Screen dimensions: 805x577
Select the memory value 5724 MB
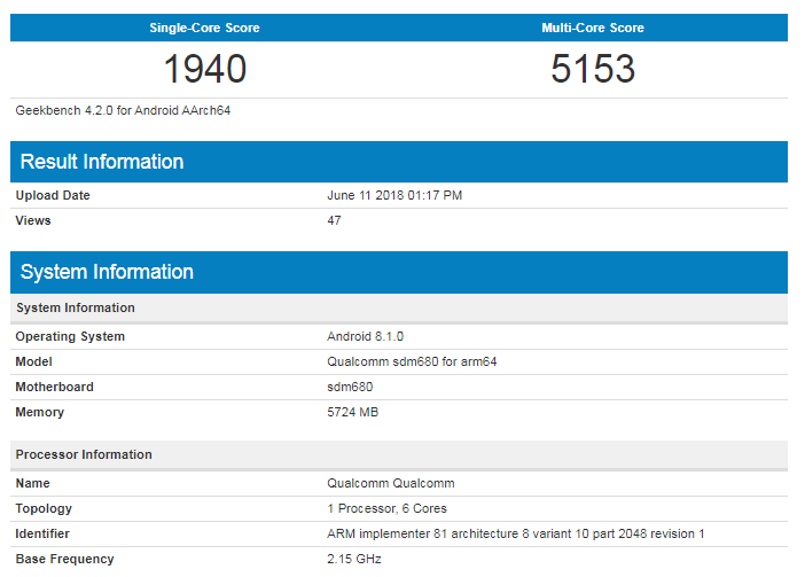(352, 412)
